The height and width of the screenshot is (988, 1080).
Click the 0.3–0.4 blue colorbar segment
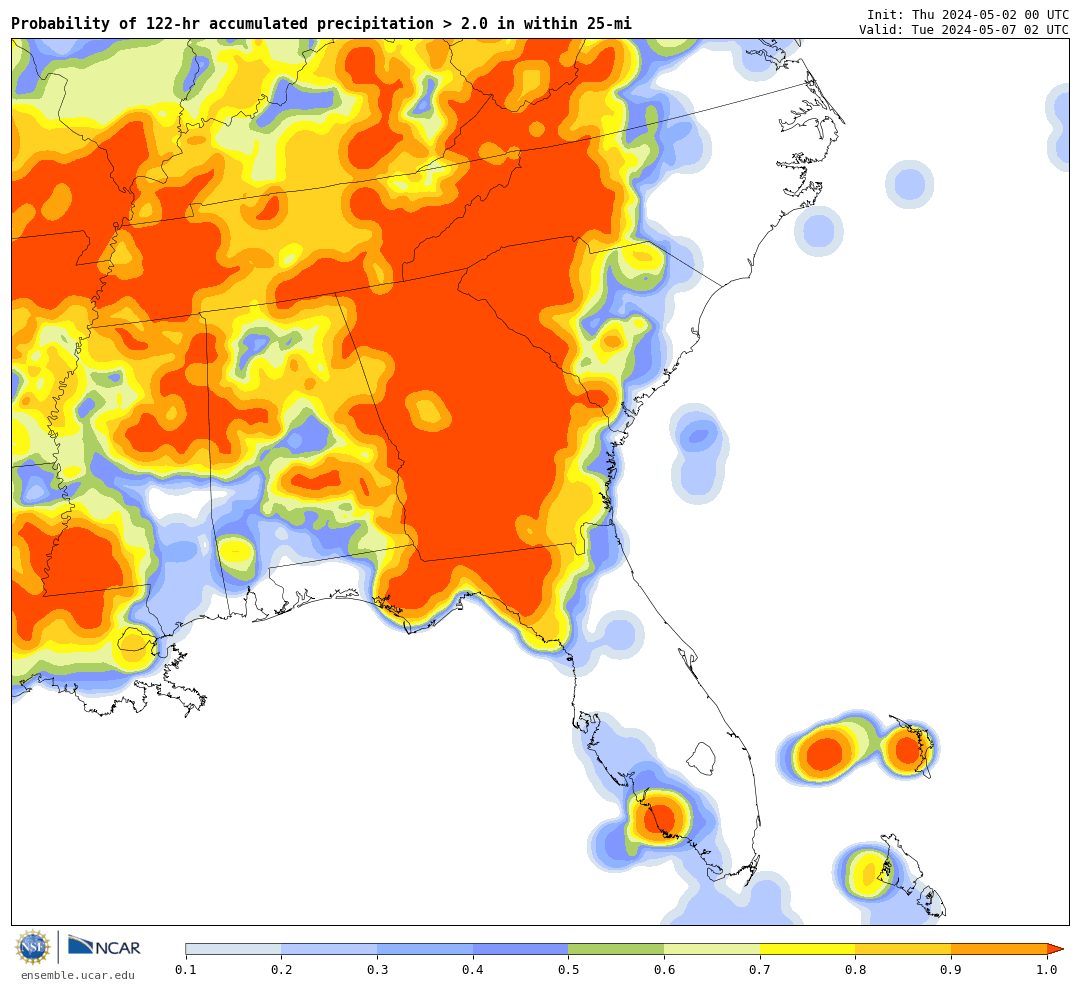pyautogui.click(x=425, y=949)
